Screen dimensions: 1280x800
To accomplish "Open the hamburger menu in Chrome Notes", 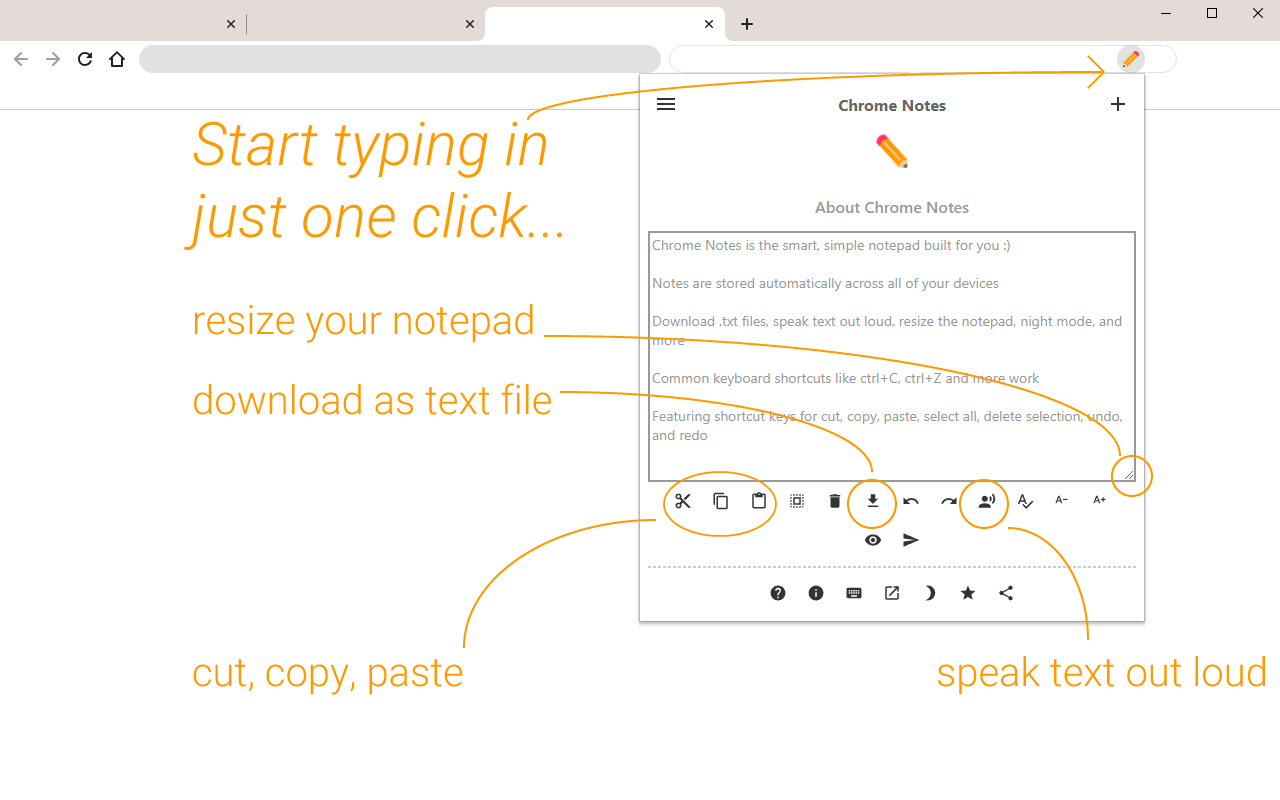I will pos(666,104).
